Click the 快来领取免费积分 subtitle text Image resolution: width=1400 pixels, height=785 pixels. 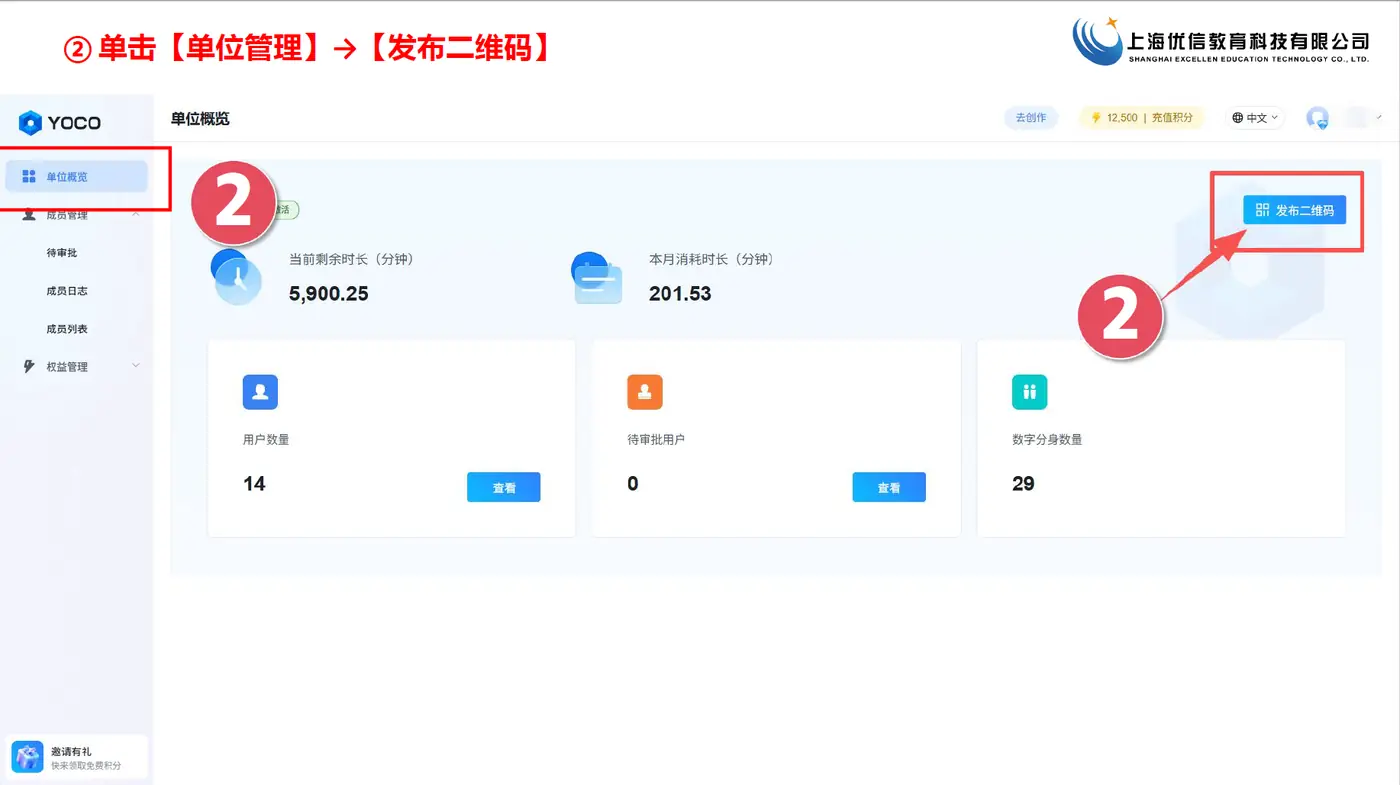pos(86,765)
